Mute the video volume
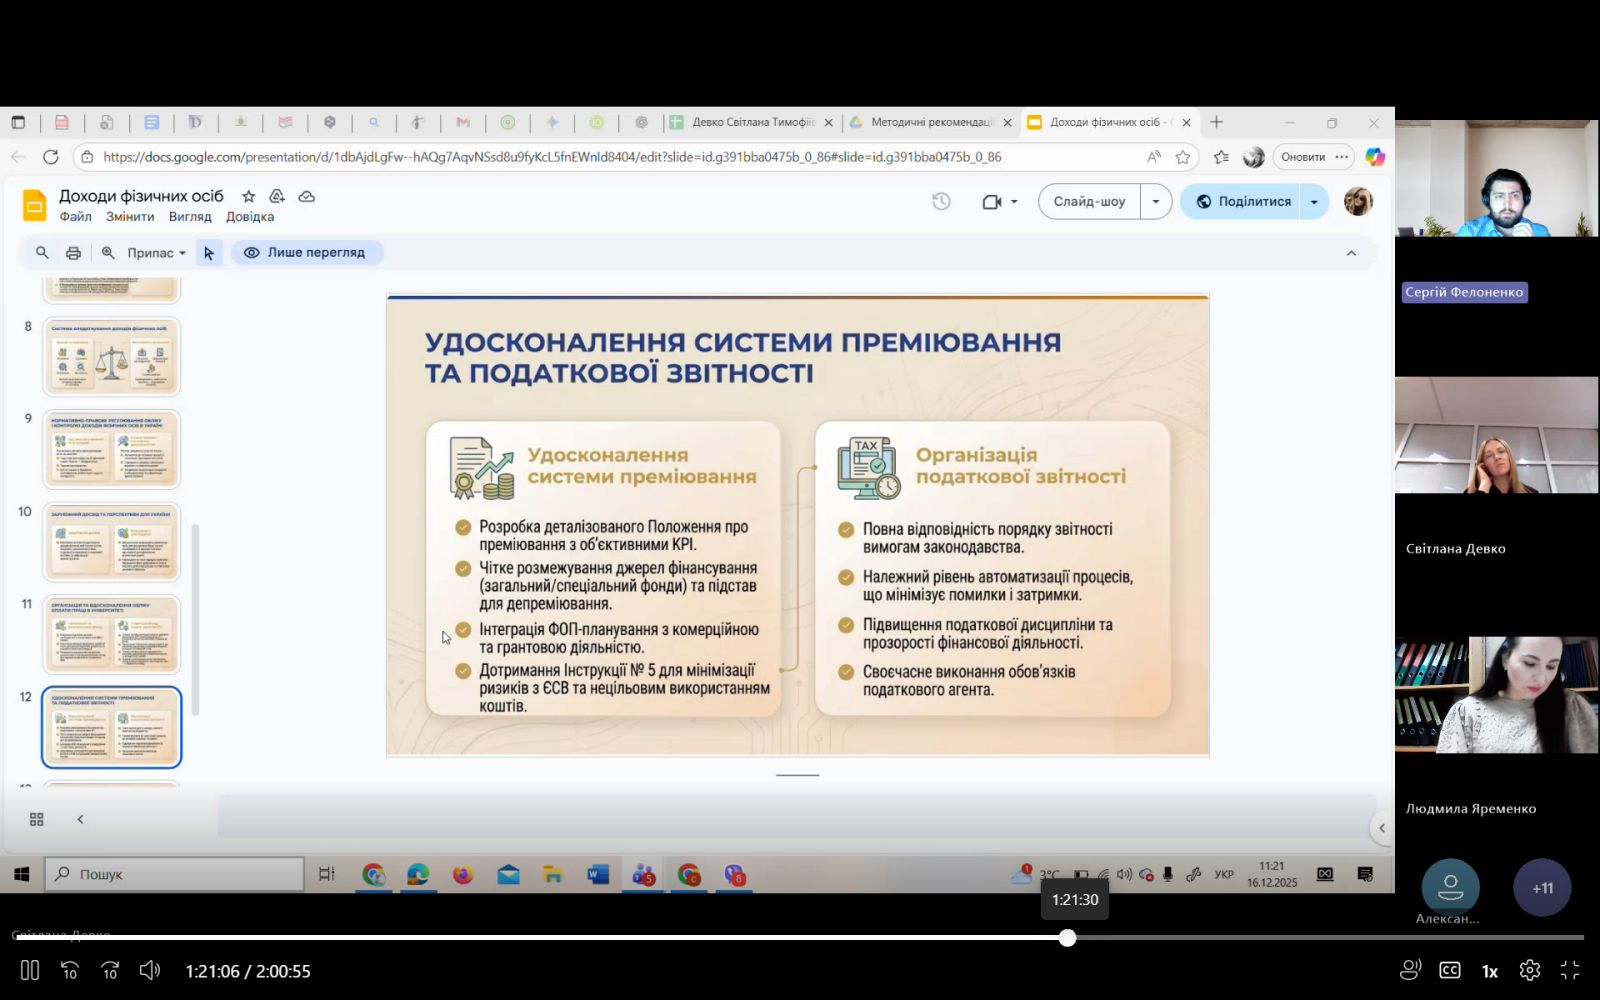Image resolution: width=1600 pixels, height=1000 pixels. pyautogui.click(x=150, y=970)
